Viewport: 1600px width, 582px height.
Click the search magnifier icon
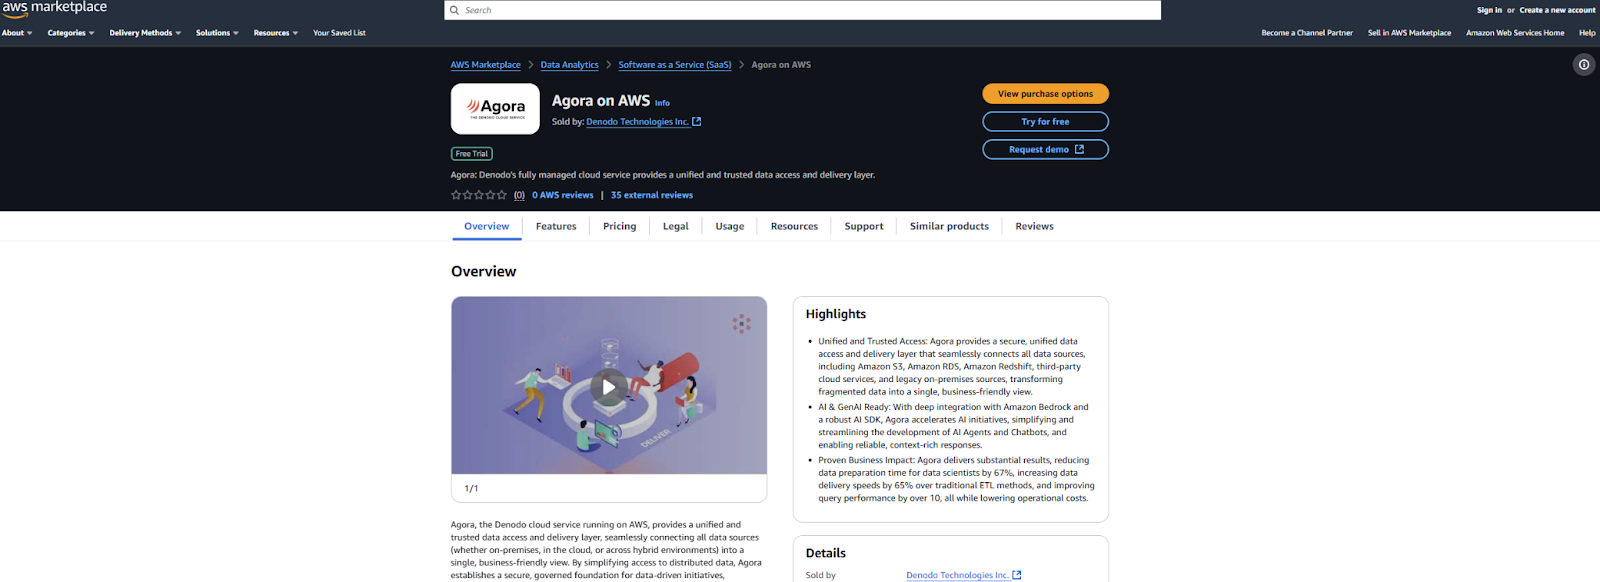[455, 10]
